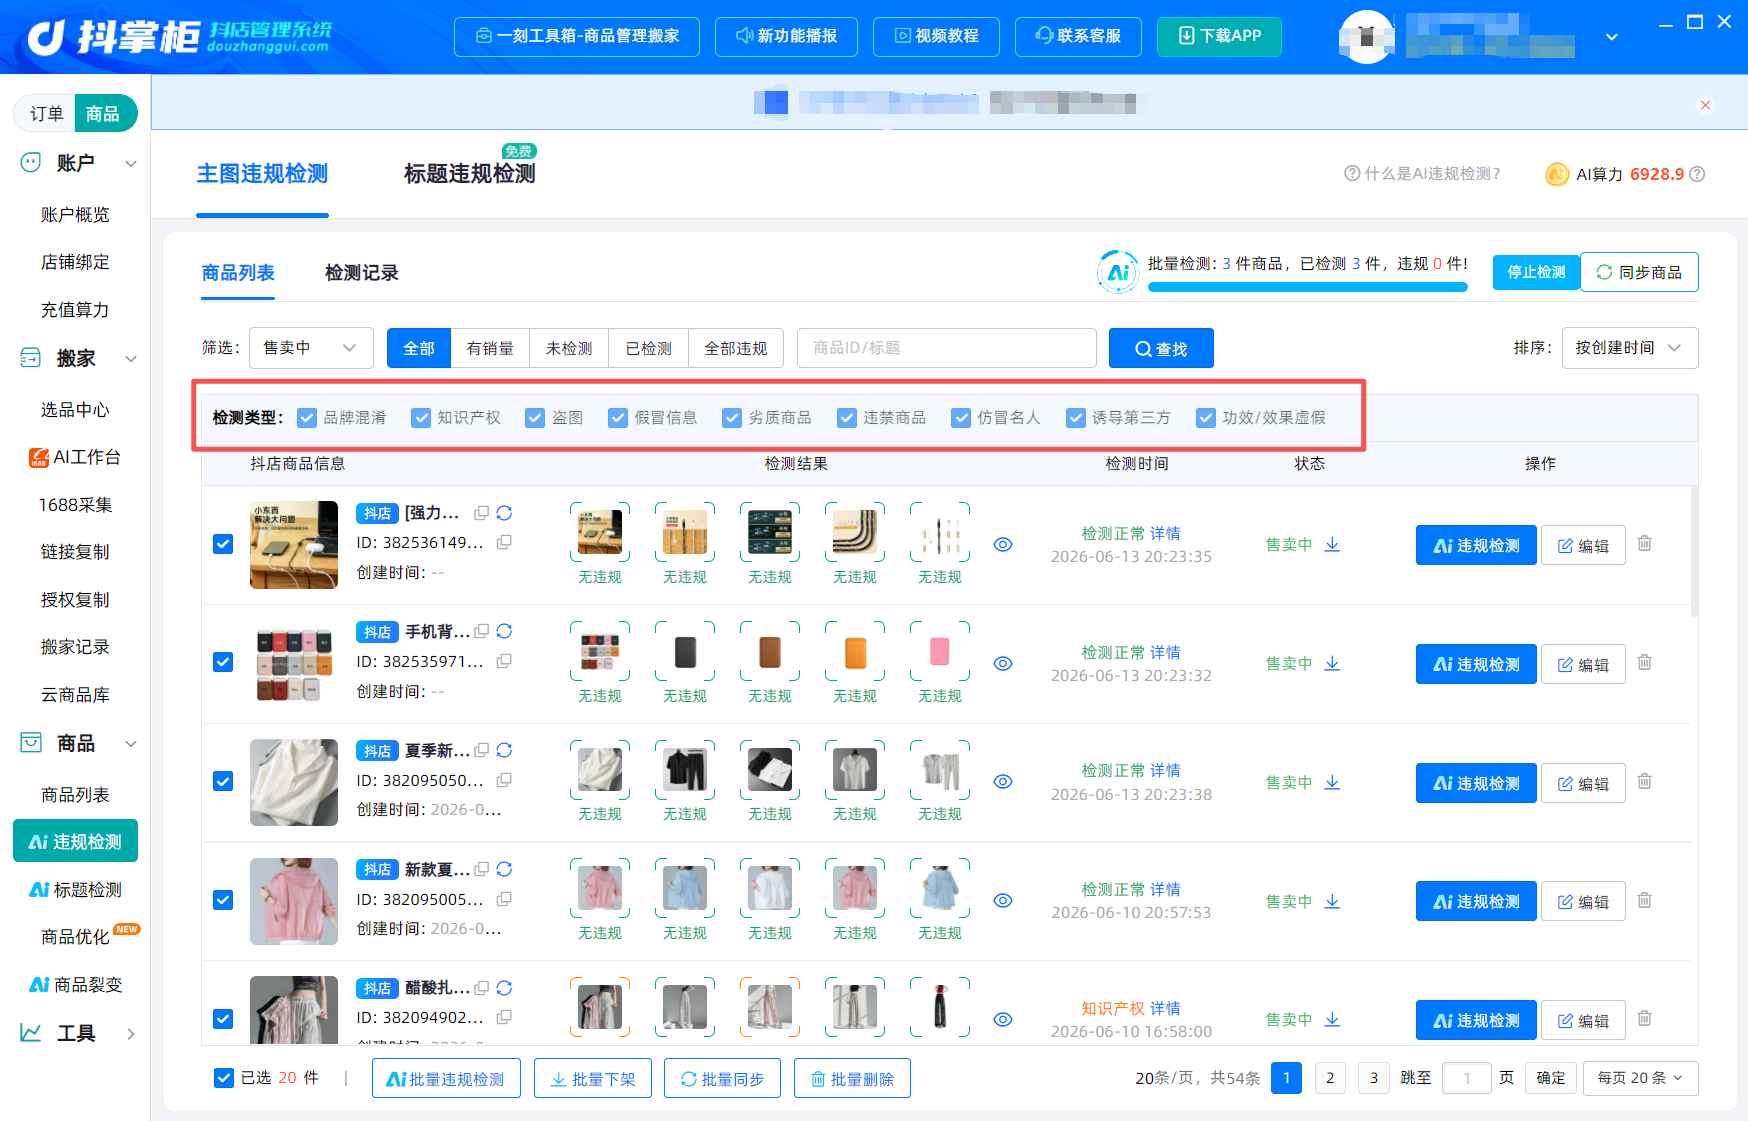Click the AI算力 help question icon

1697,174
